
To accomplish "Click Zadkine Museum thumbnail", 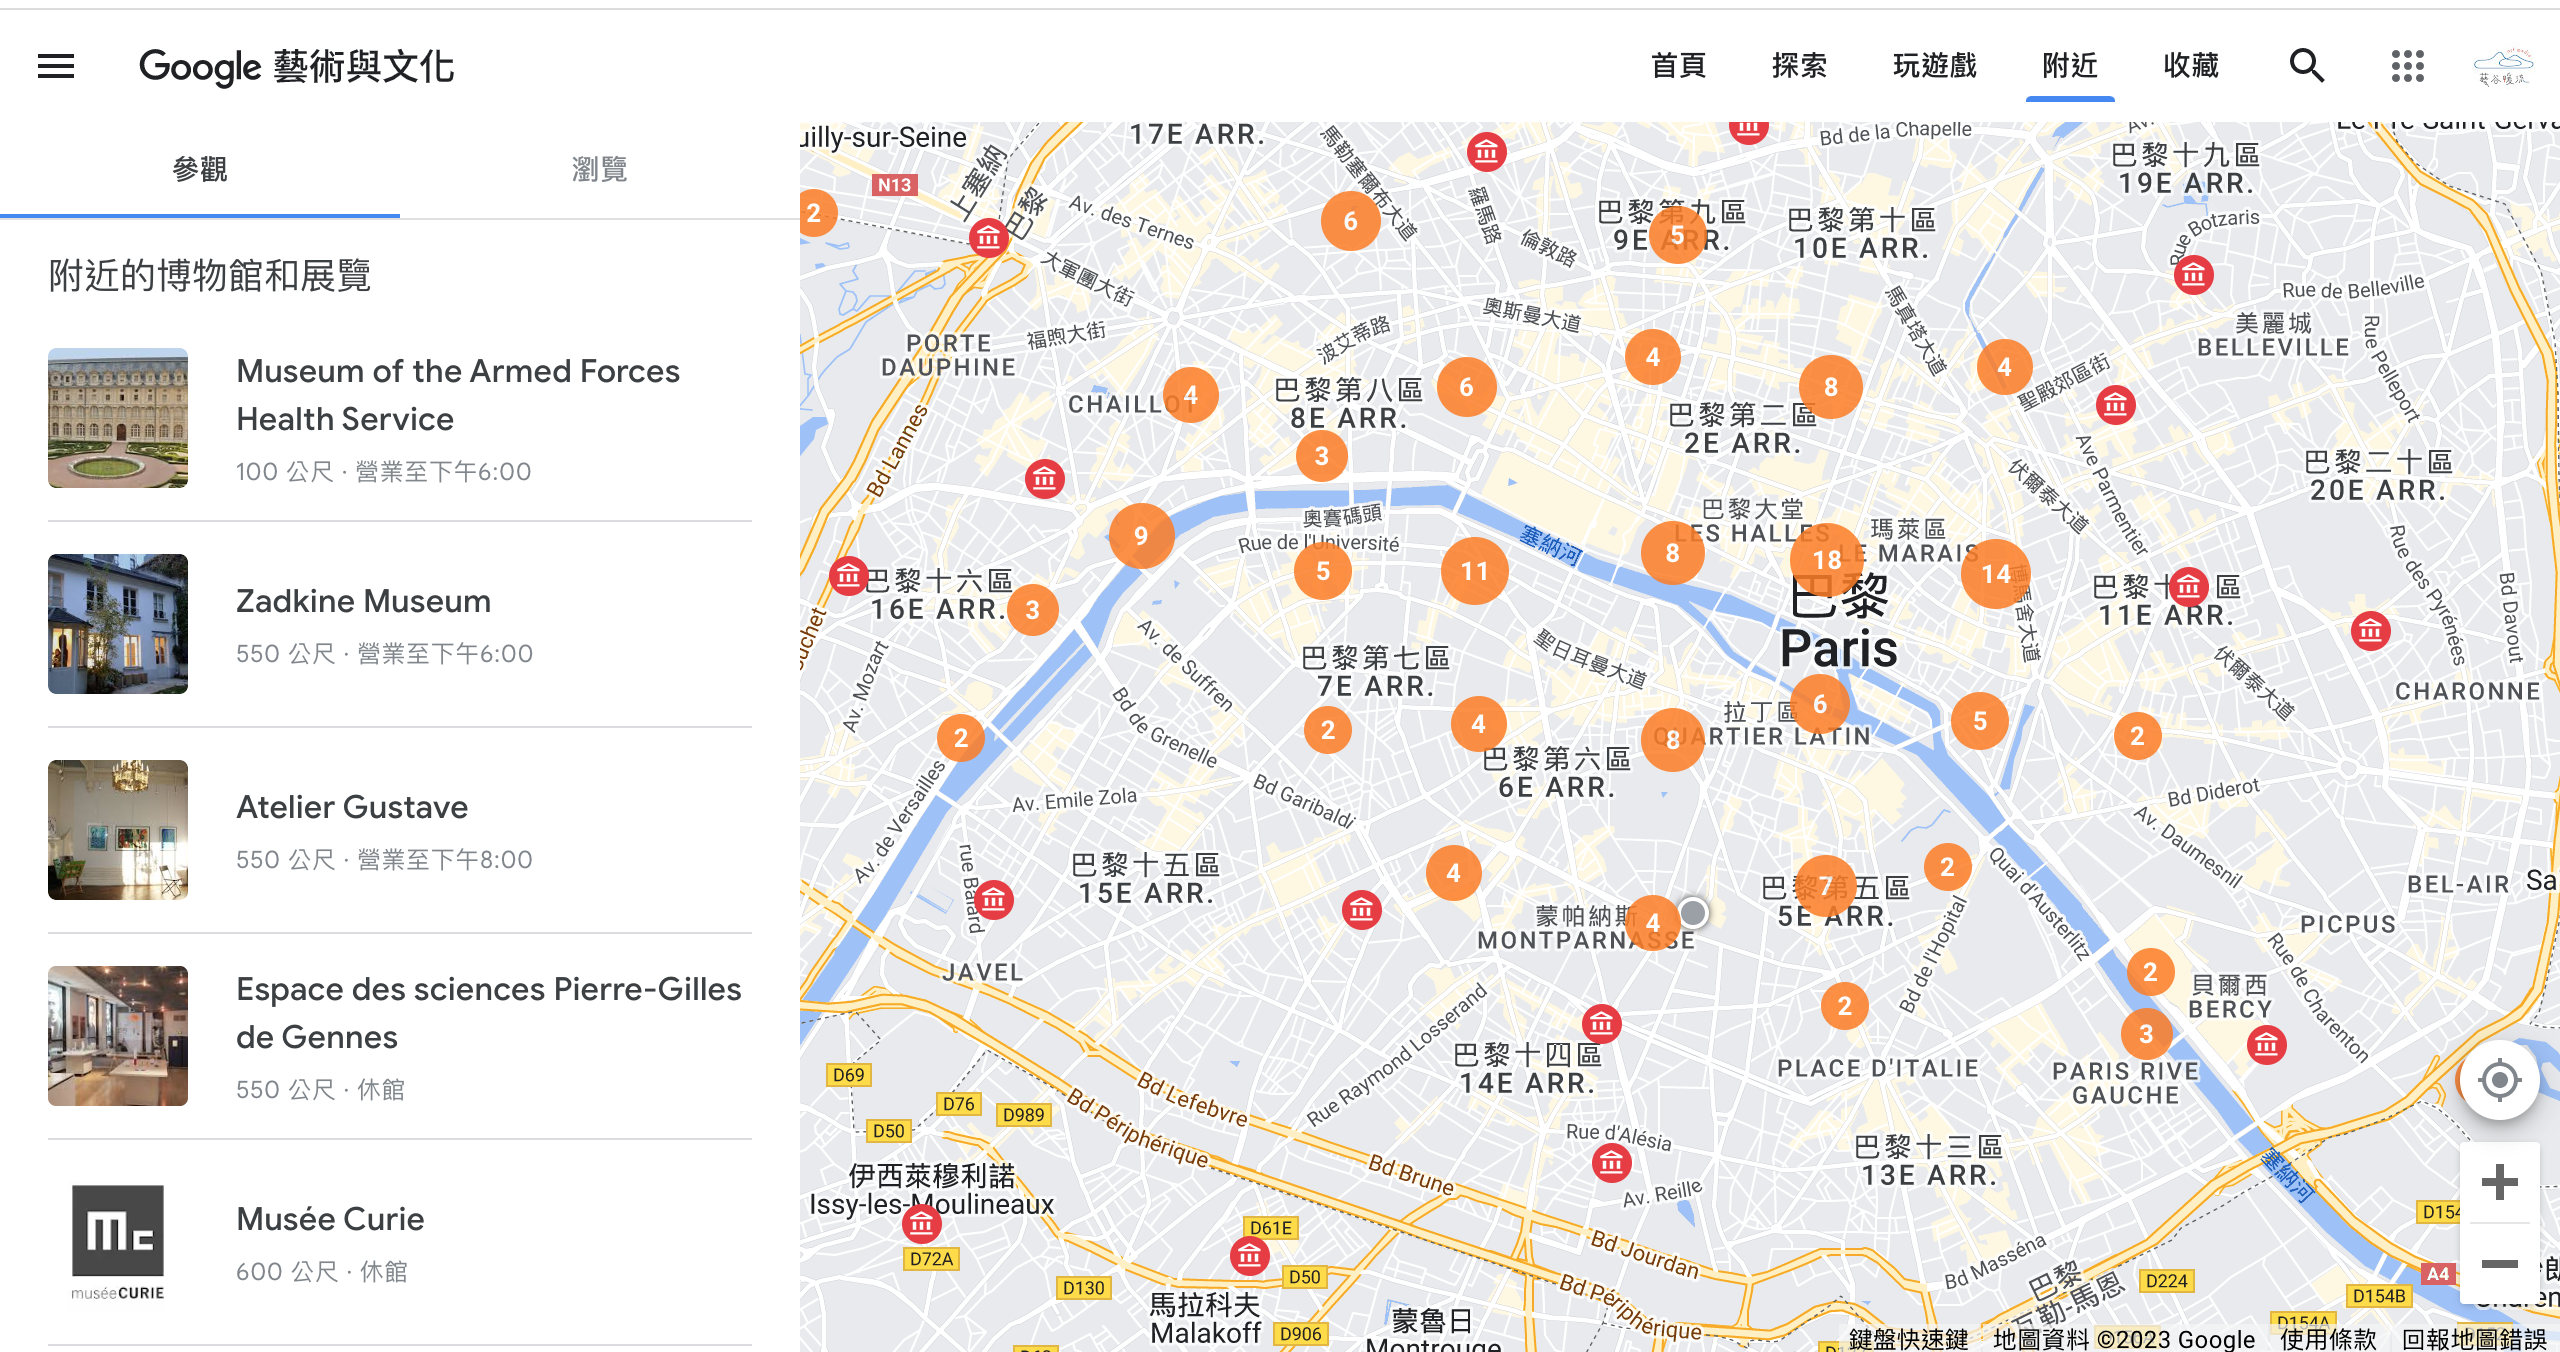I will point(118,624).
